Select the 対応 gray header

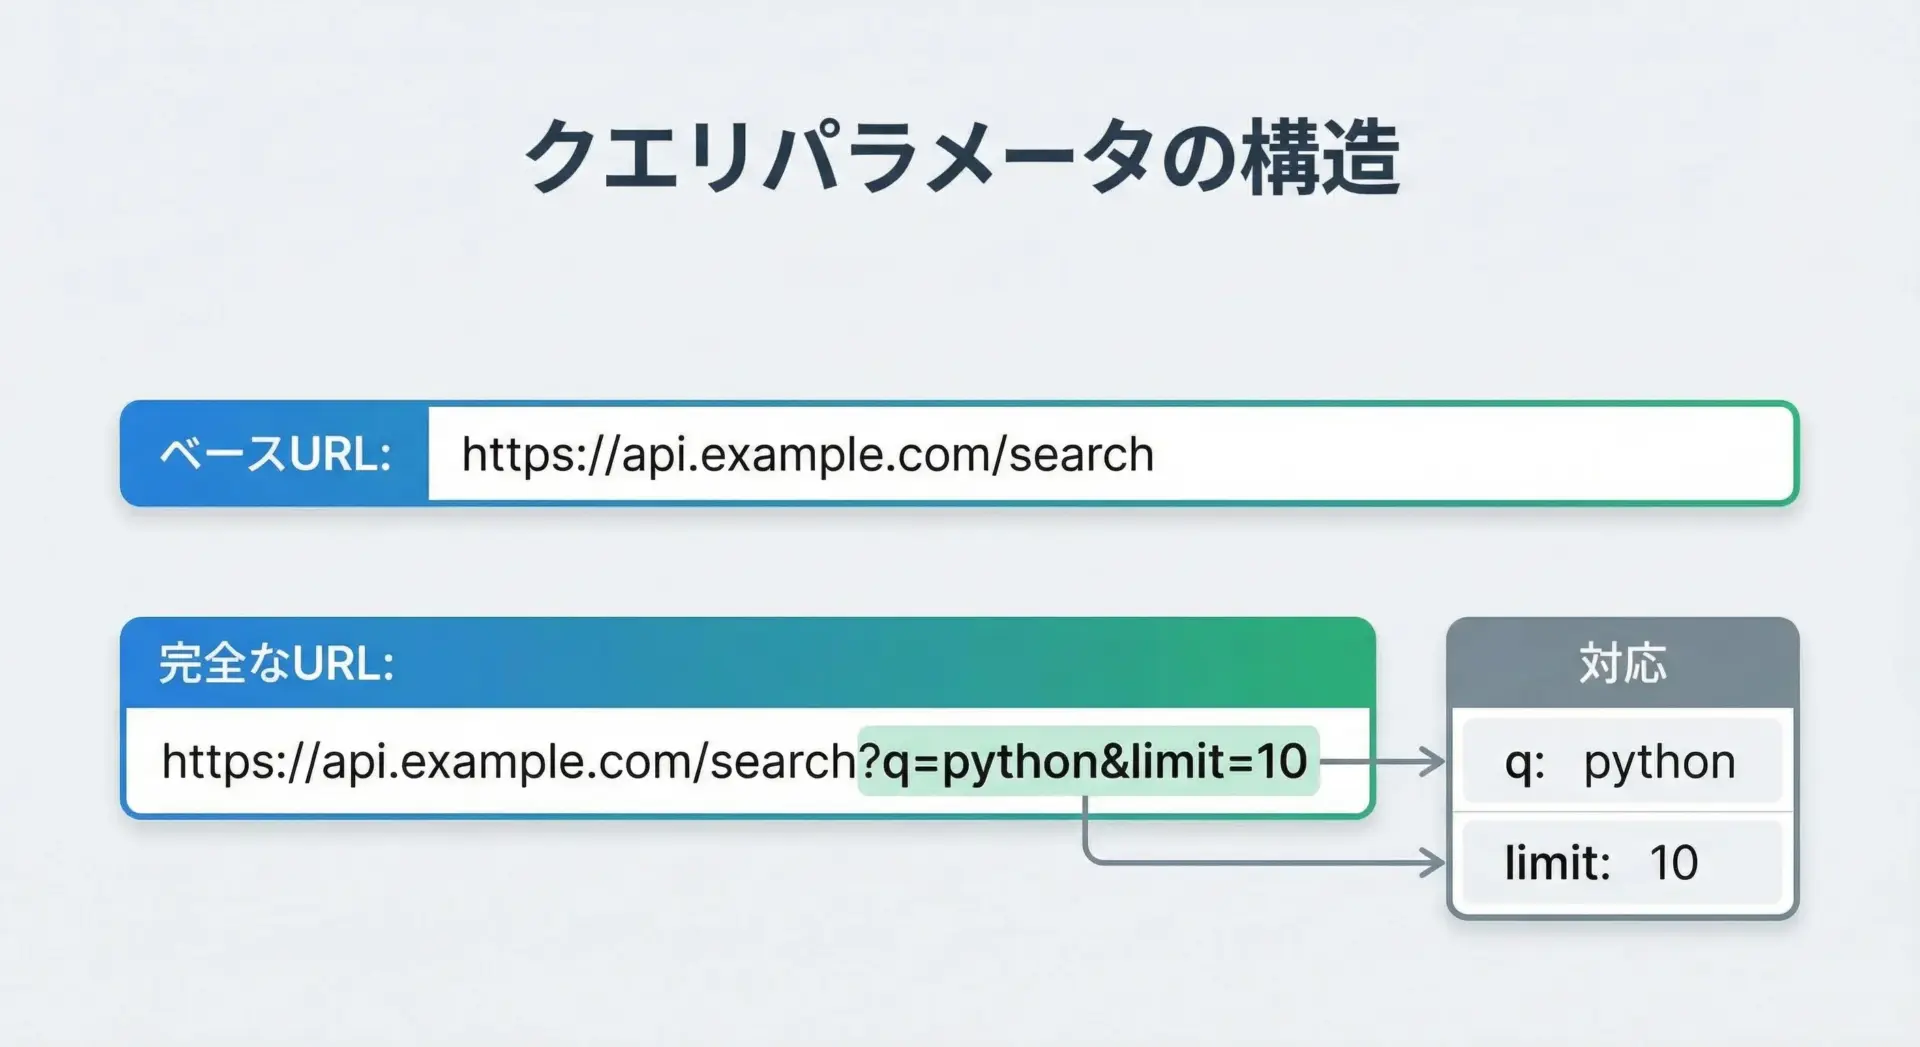1622,663
